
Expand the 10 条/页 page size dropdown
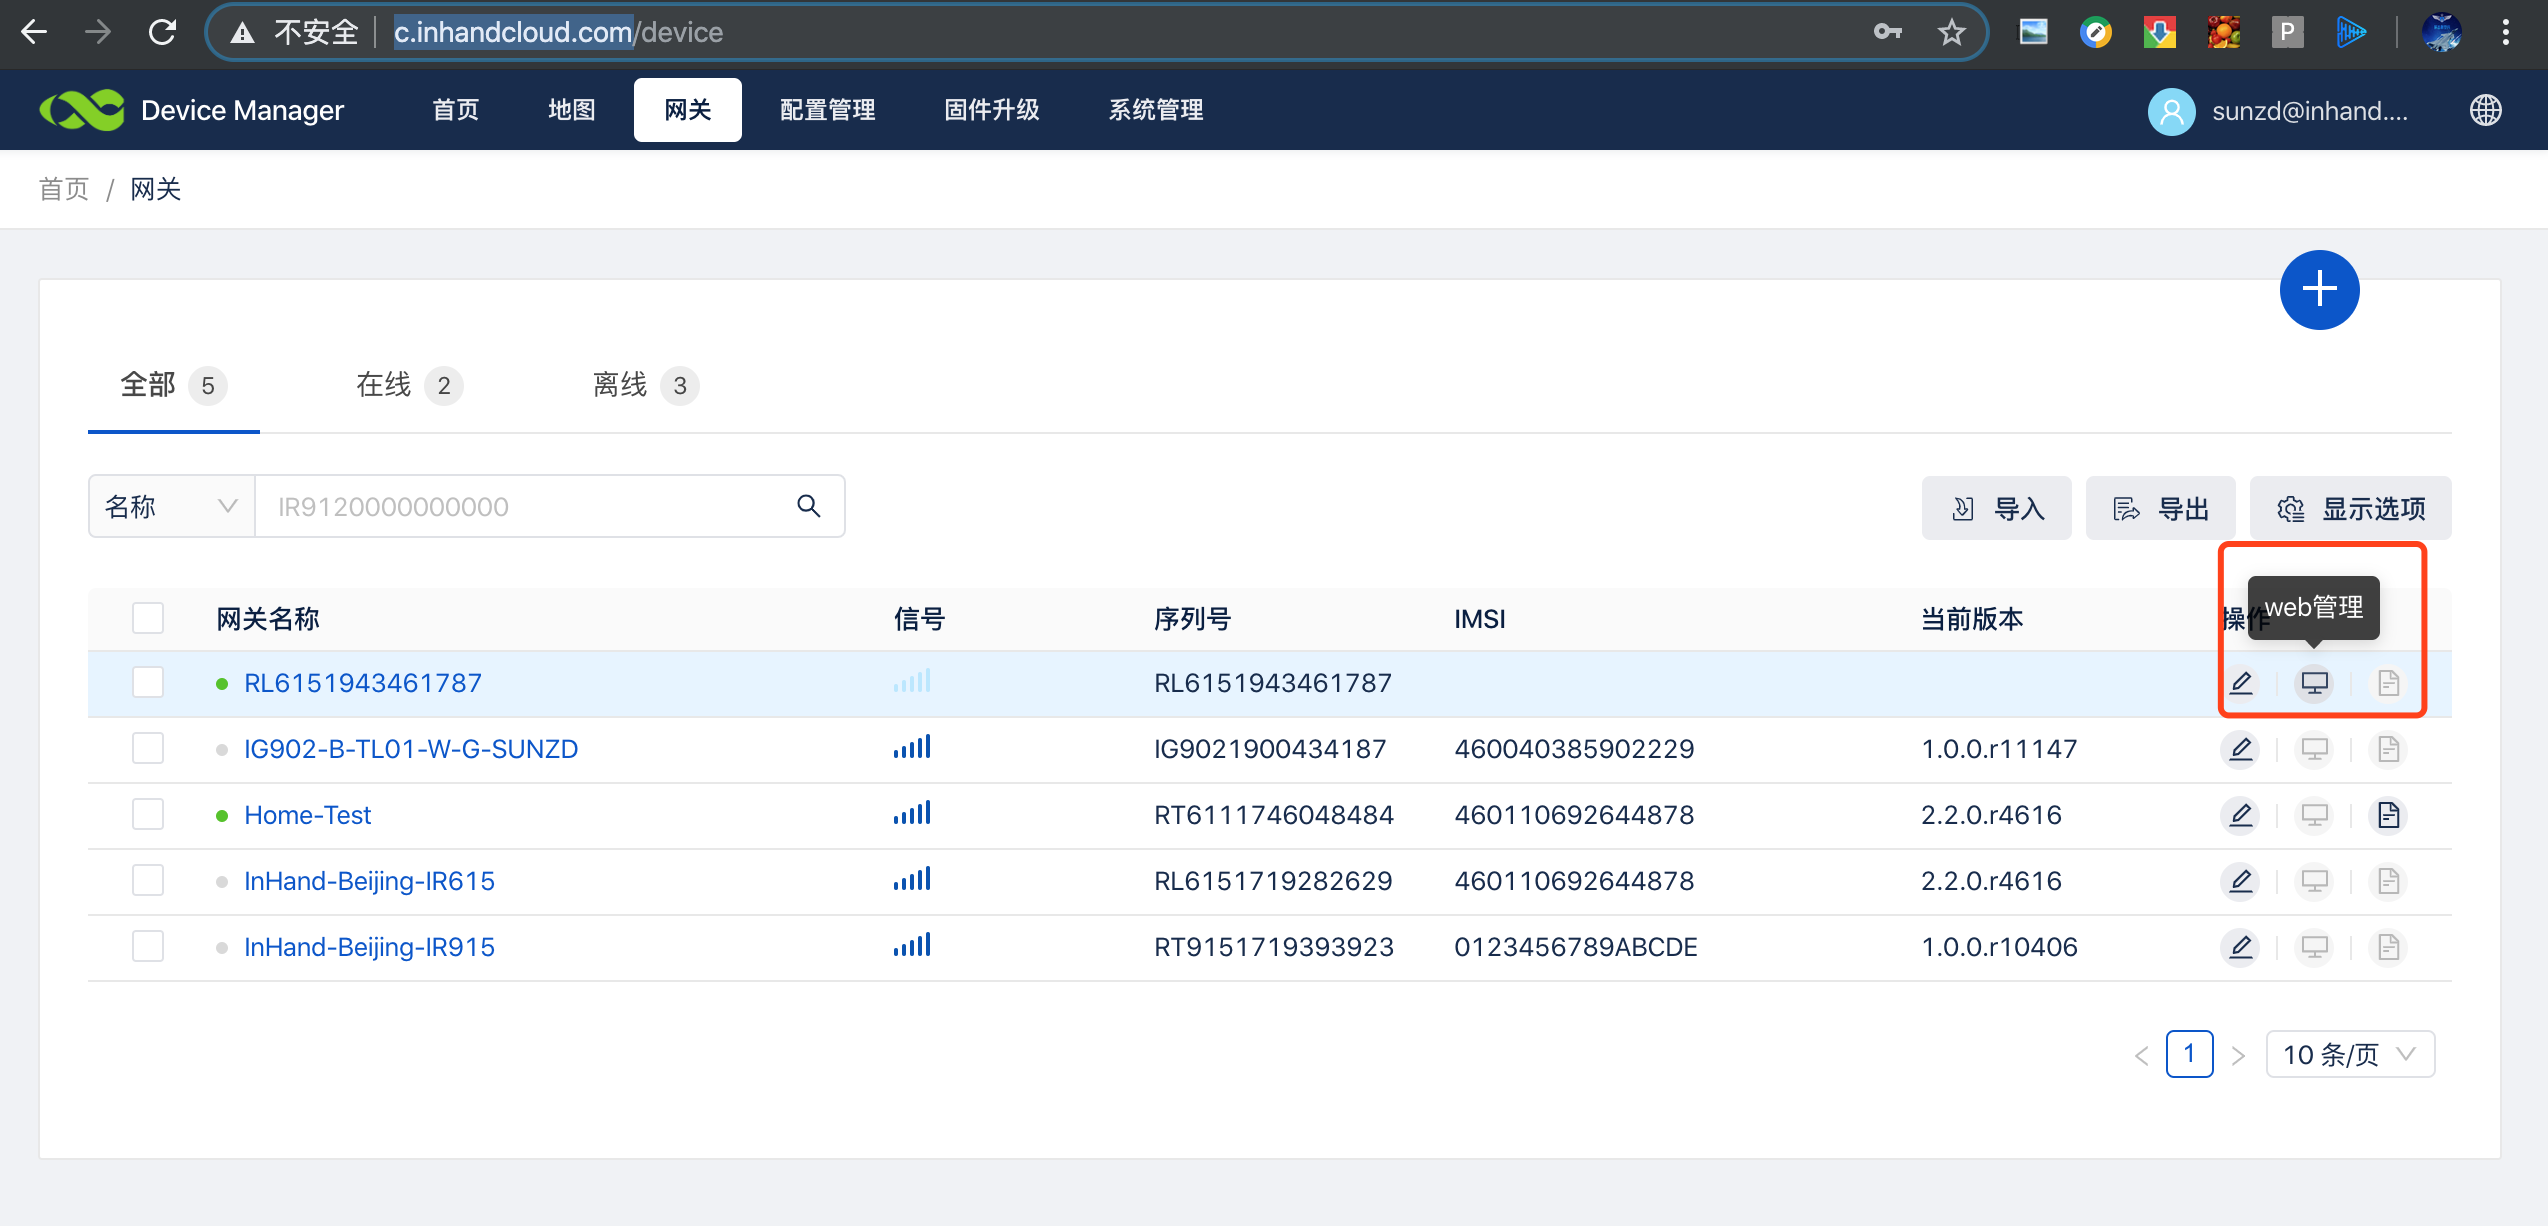[2349, 1054]
